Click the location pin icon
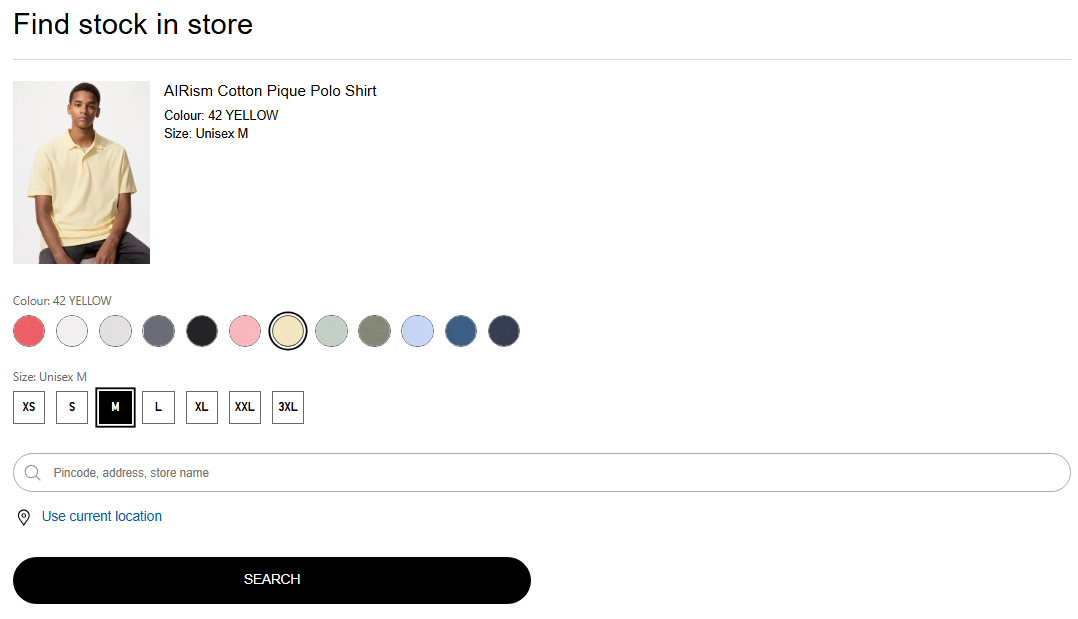This screenshot has width=1078, height=619. click(24, 517)
